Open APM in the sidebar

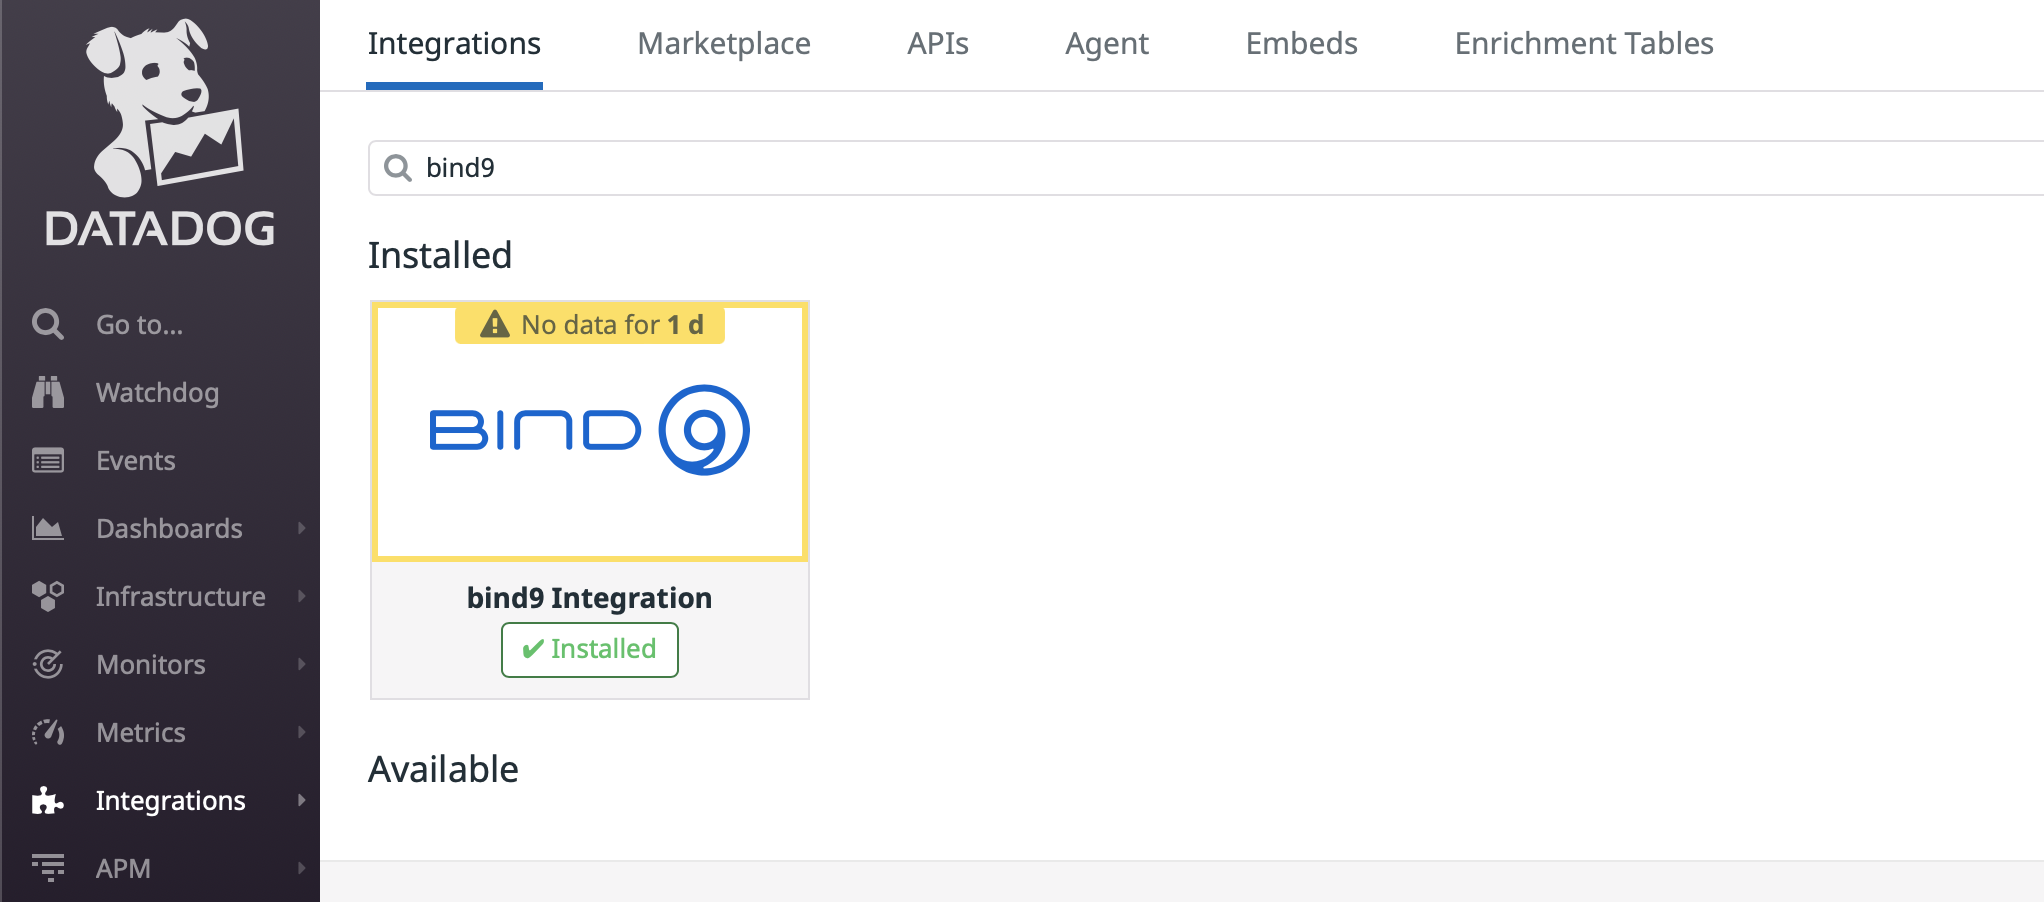(x=123, y=869)
